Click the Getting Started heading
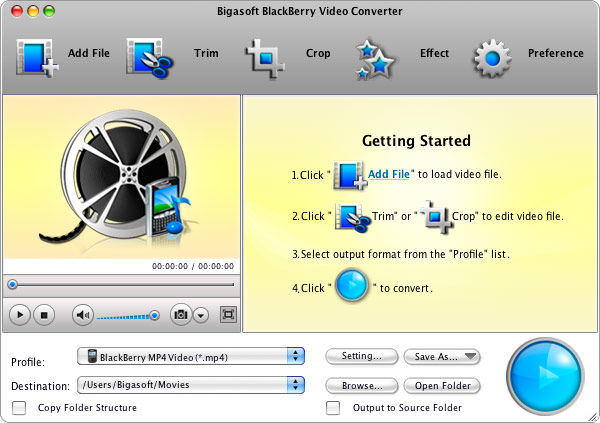 (x=416, y=141)
